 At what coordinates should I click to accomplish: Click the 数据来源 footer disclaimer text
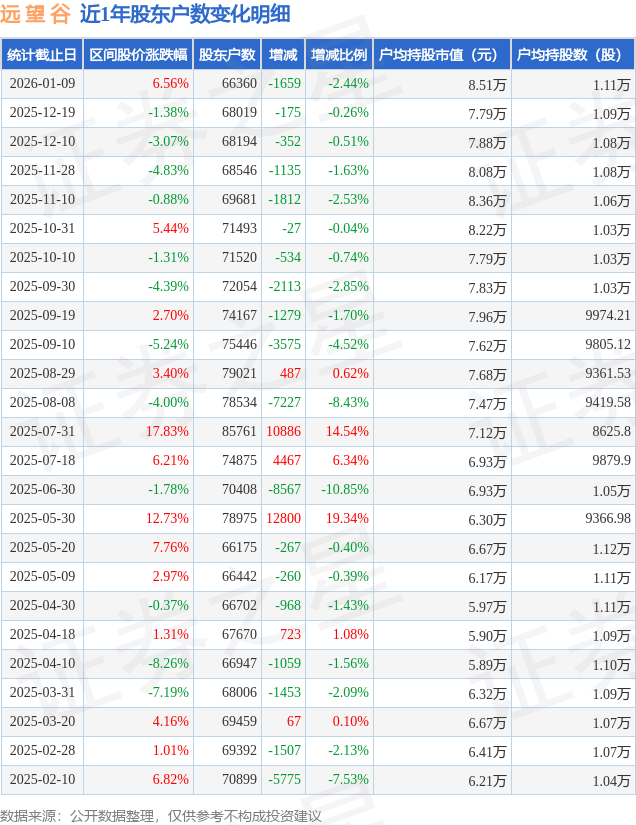[x=161, y=815]
